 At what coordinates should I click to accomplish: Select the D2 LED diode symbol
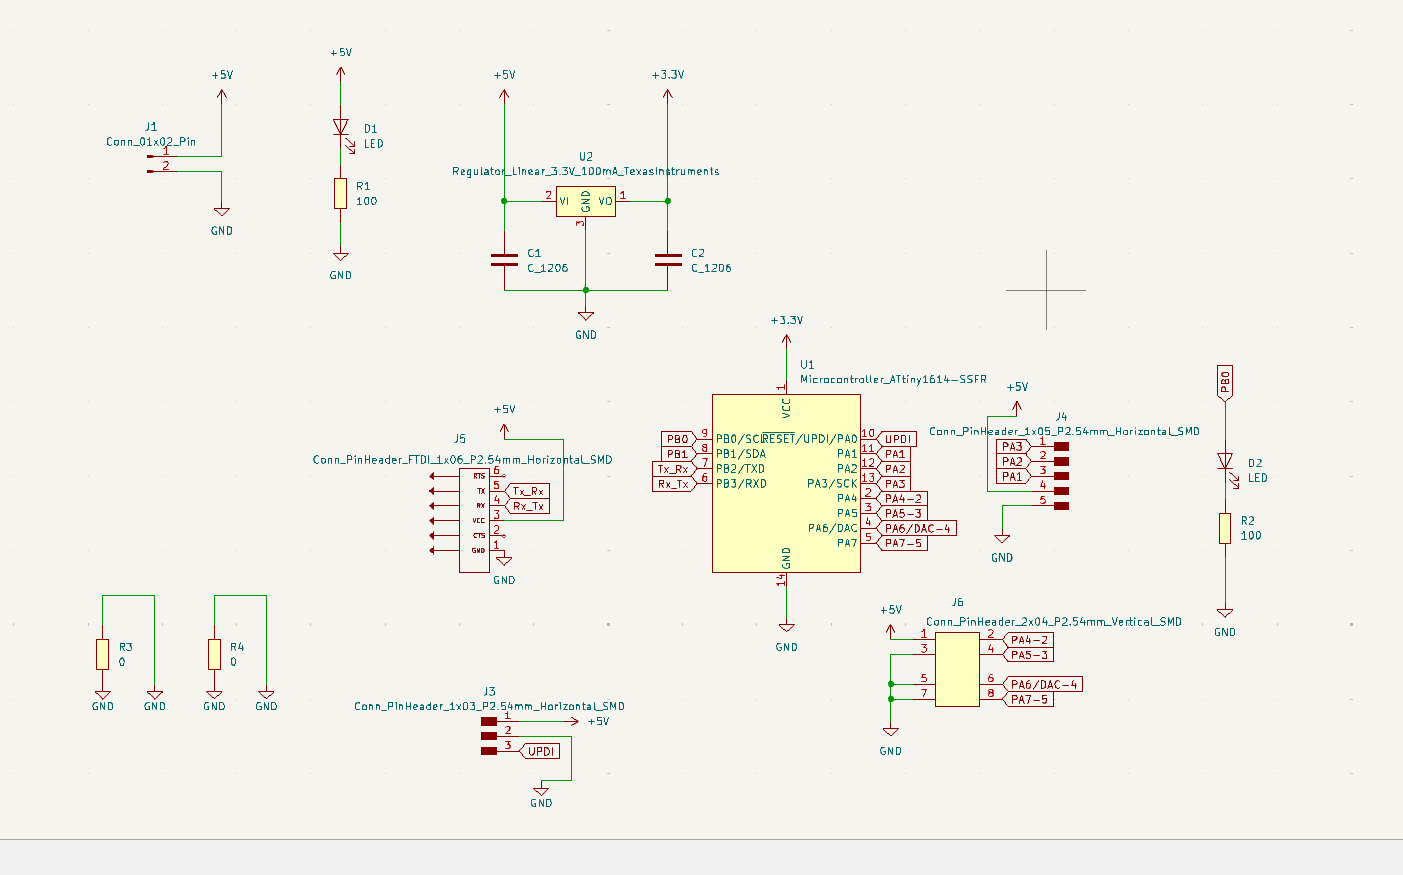pos(1225,461)
